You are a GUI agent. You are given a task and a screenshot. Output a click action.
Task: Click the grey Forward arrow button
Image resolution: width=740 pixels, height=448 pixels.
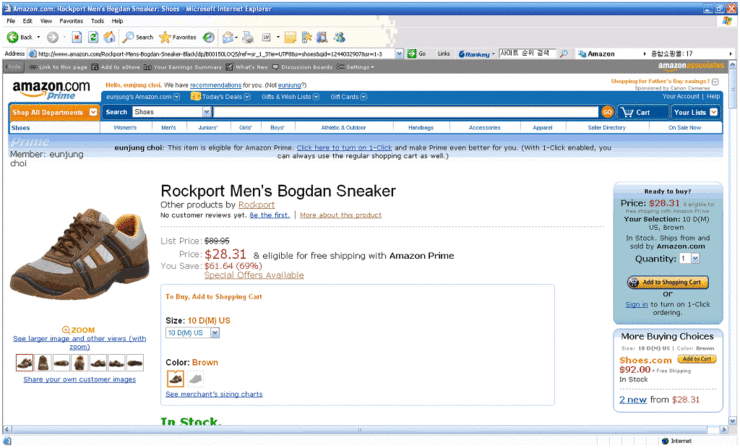(52, 37)
